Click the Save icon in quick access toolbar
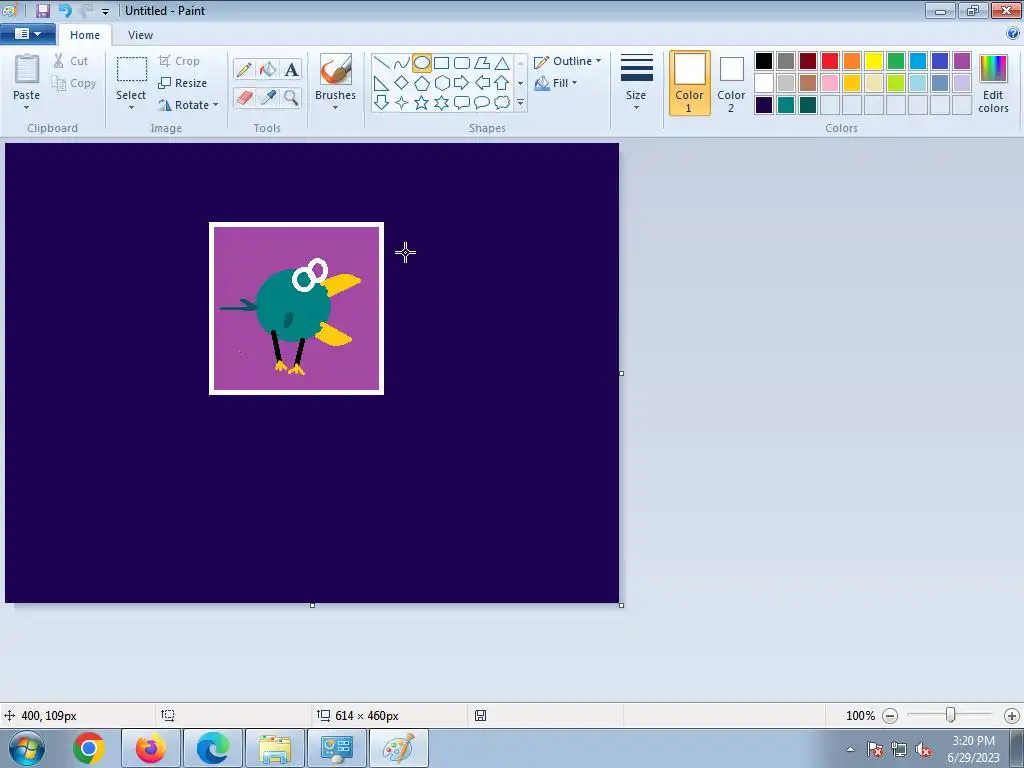 point(43,10)
